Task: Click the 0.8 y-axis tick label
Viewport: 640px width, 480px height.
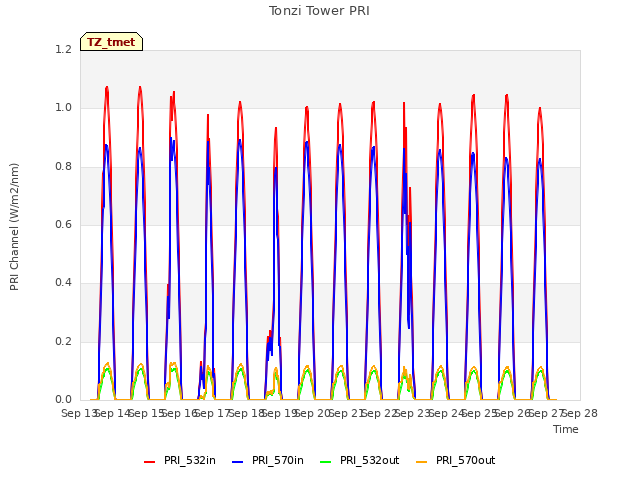Action: click(x=63, y=166)
